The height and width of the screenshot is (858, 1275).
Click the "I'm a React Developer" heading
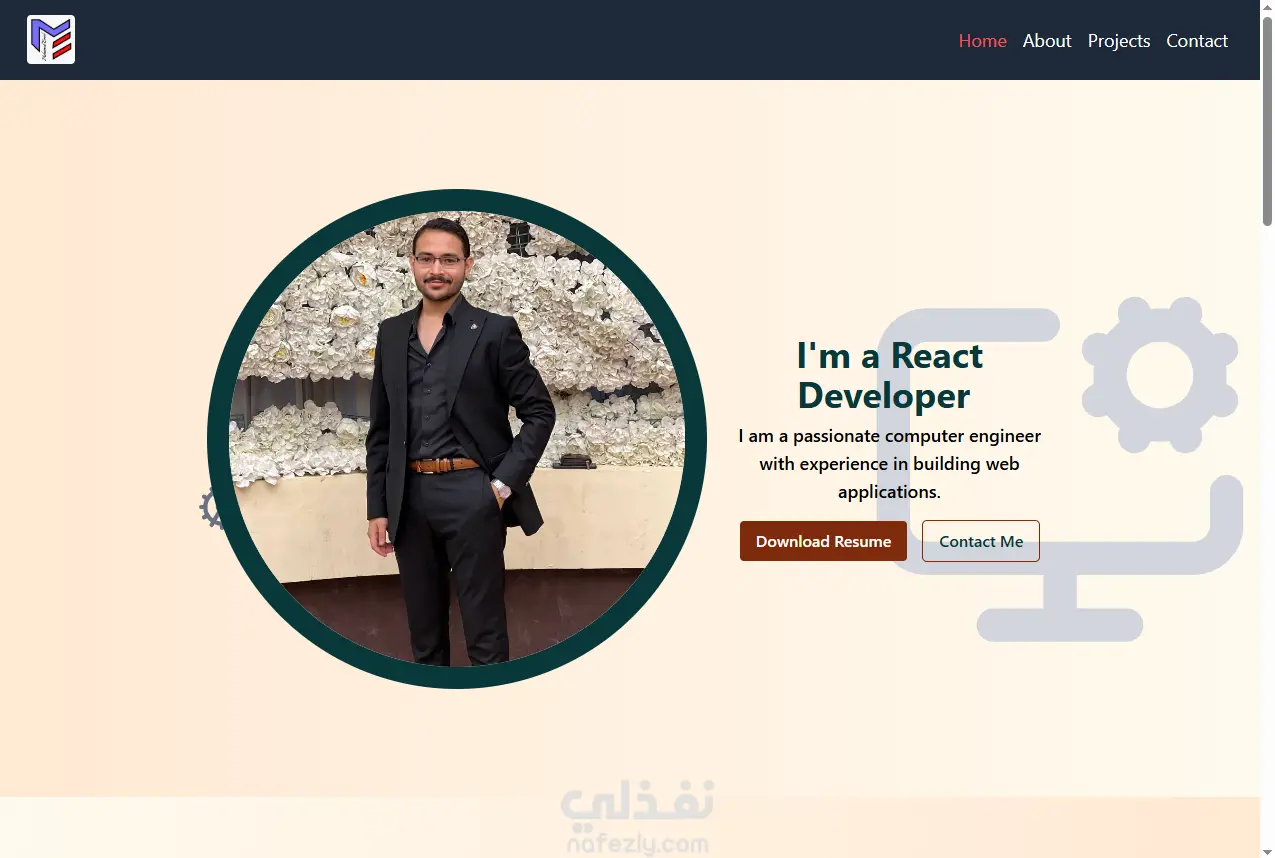click(889, 375)
